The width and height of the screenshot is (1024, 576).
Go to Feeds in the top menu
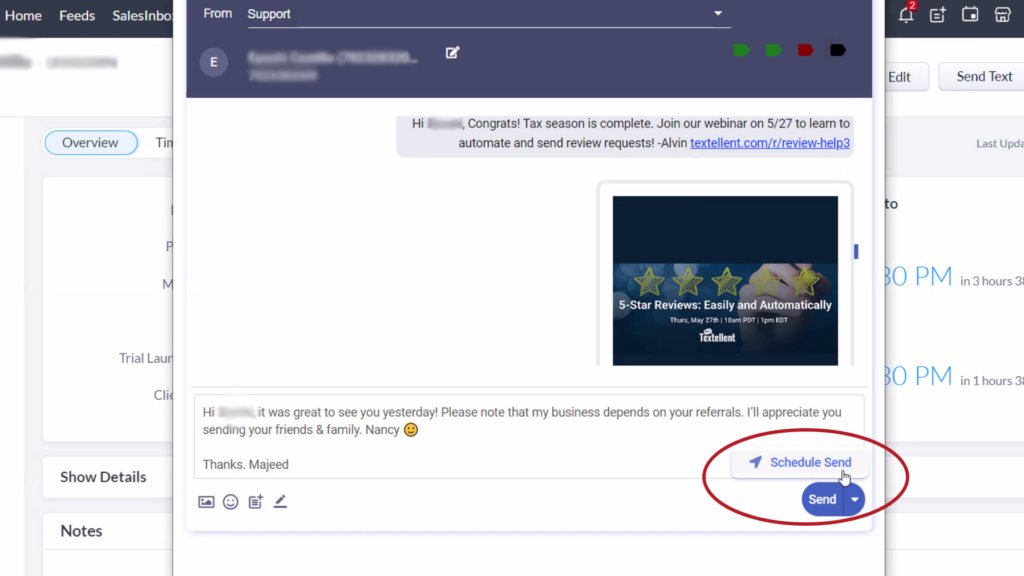click(x=77, y=15)
